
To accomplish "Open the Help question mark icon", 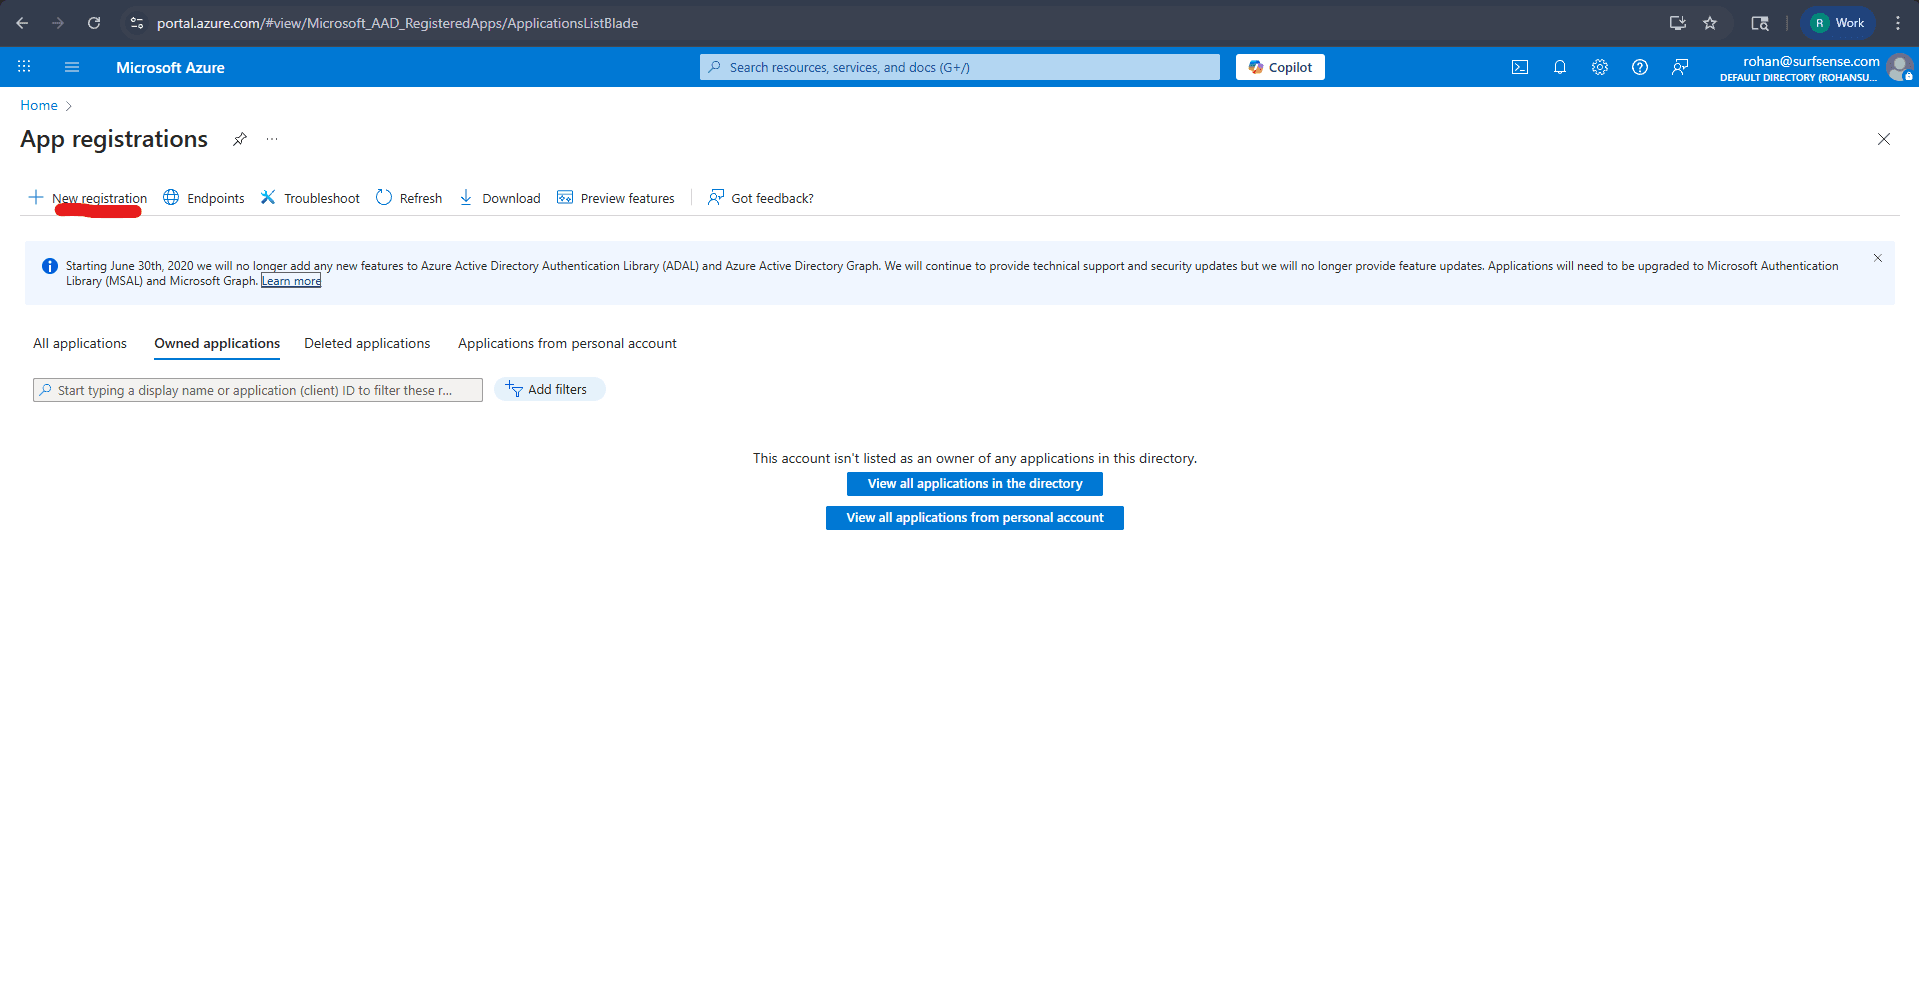I will tap(1639, 67).
